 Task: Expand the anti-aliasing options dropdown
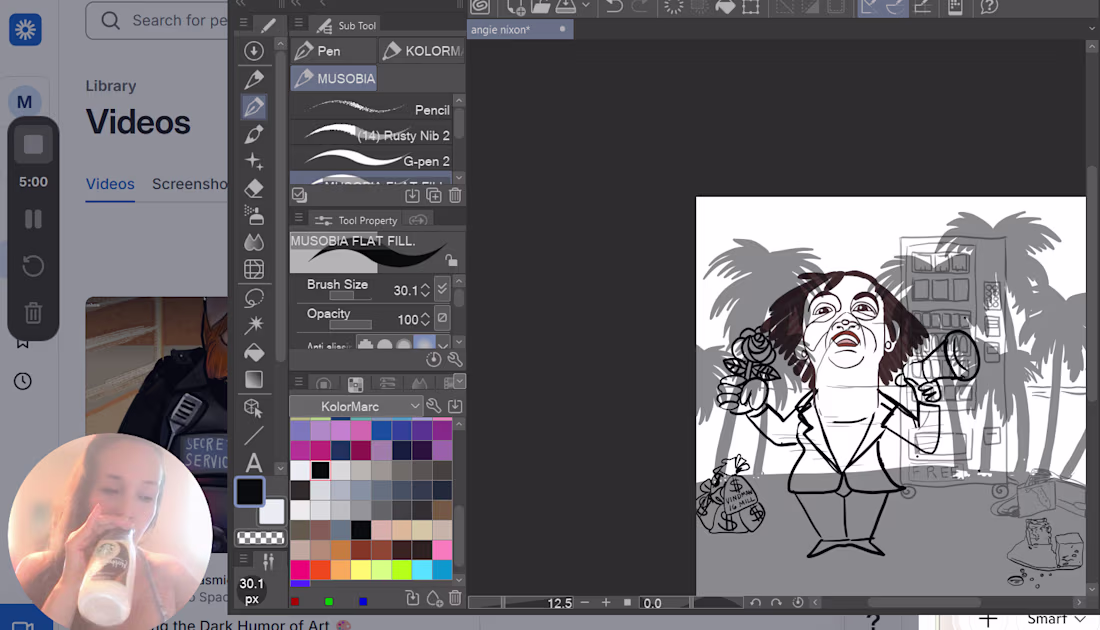pos(443,344)
